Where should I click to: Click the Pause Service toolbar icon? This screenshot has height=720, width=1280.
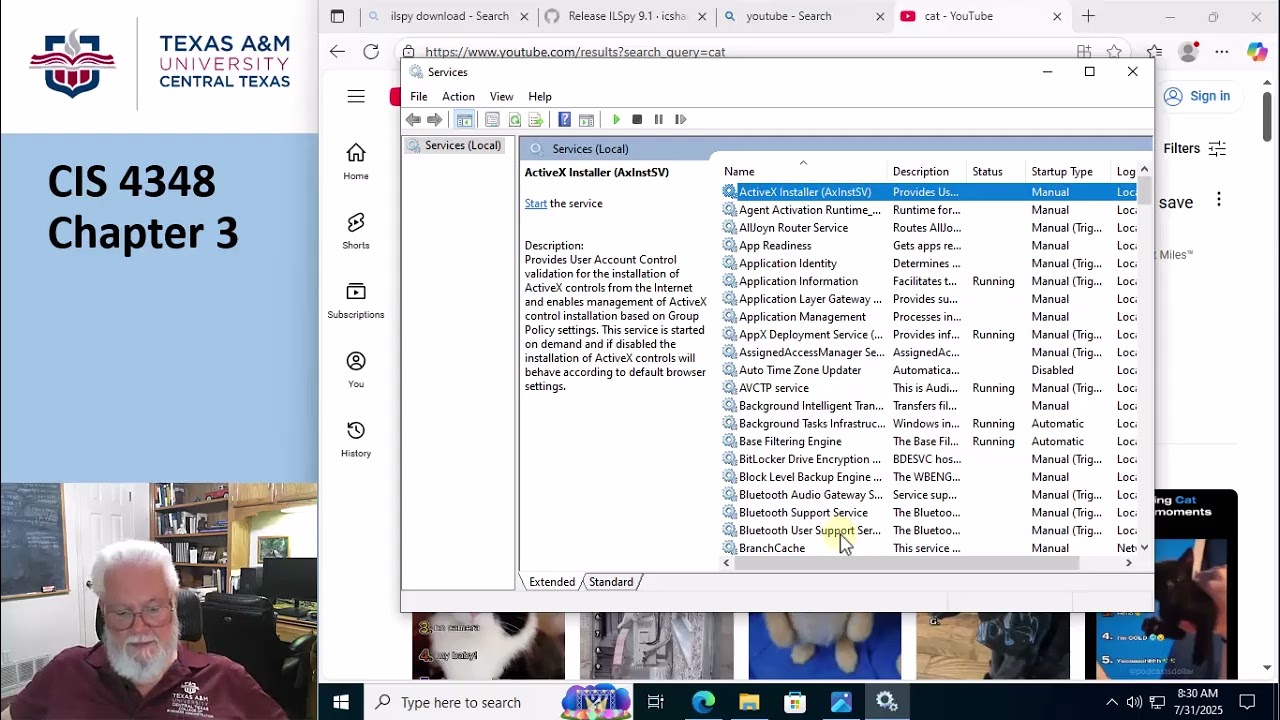pyautogui.click(x=658, y=120)
